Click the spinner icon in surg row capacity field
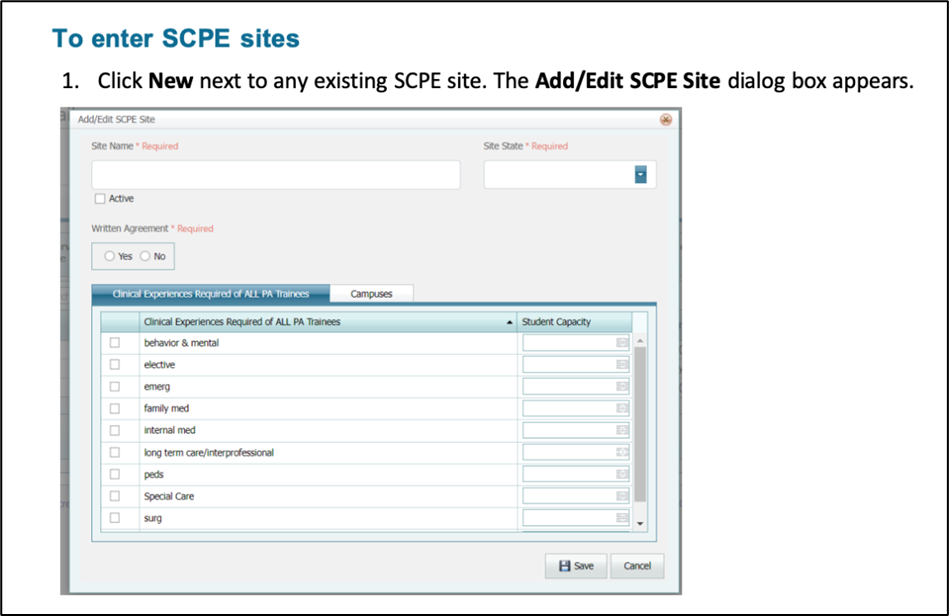 pos(623,518)
